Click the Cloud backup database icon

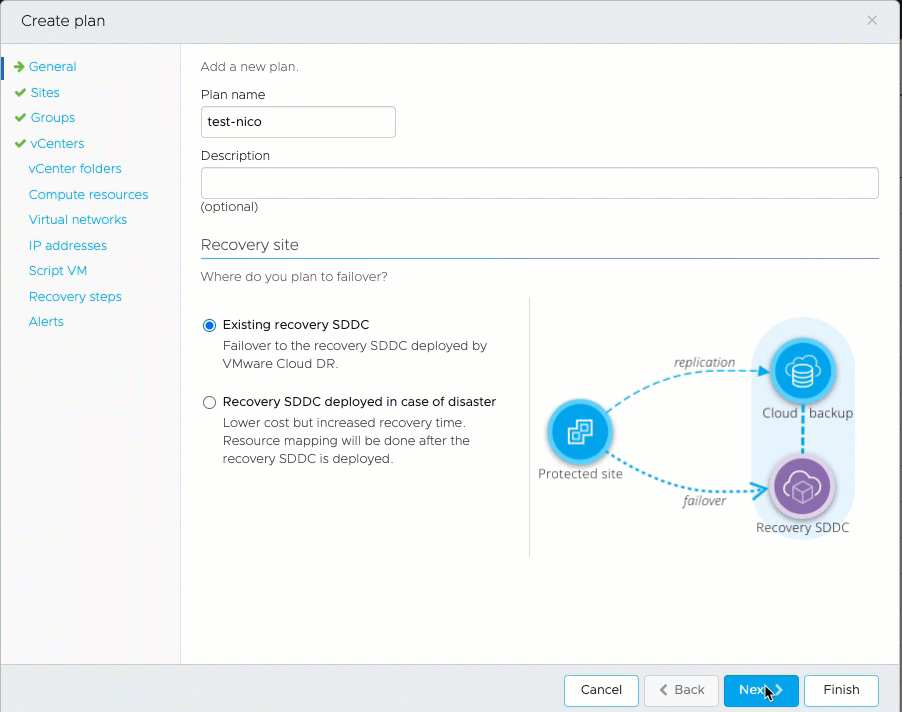(802, 372)
